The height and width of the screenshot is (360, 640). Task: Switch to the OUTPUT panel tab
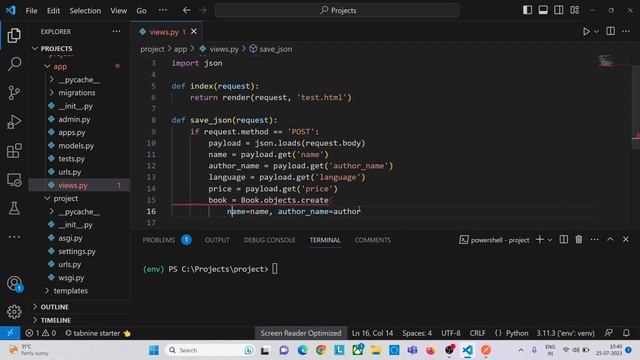217,240
